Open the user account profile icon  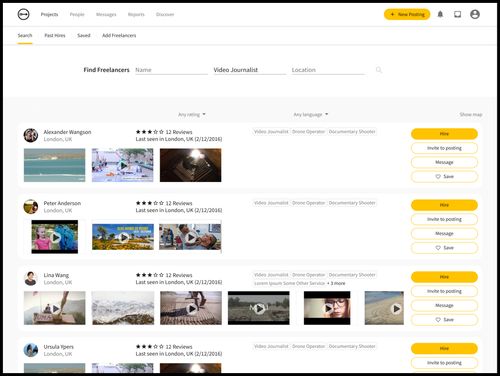click(x=475, y=14)
